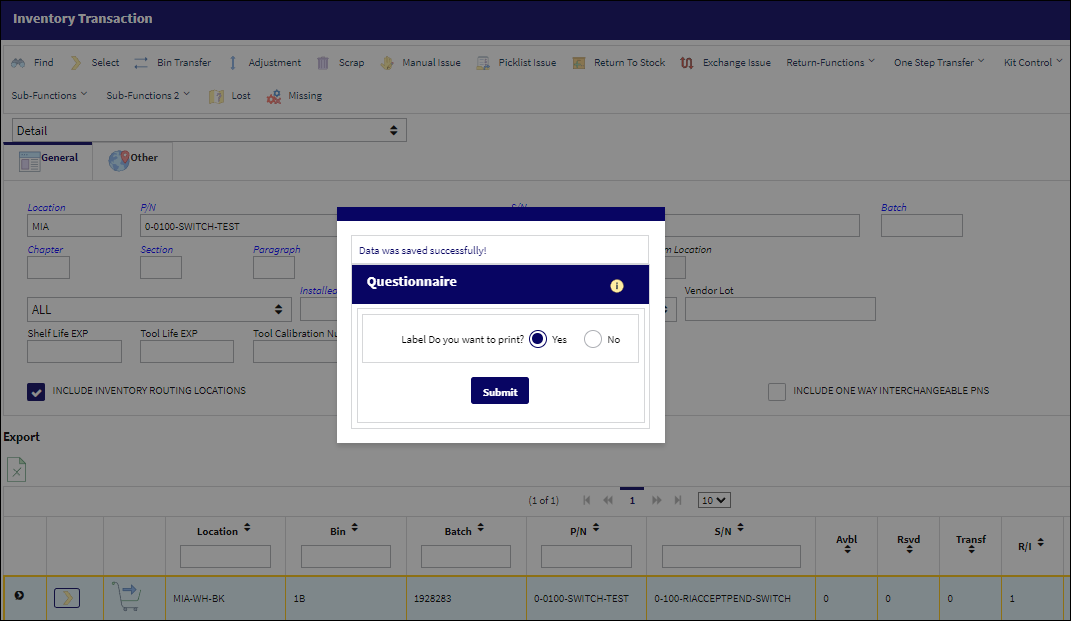The width and height of the screenshot is (1071, 621).
Task: Sort table by S/N column
Action: tap(740, 528)
